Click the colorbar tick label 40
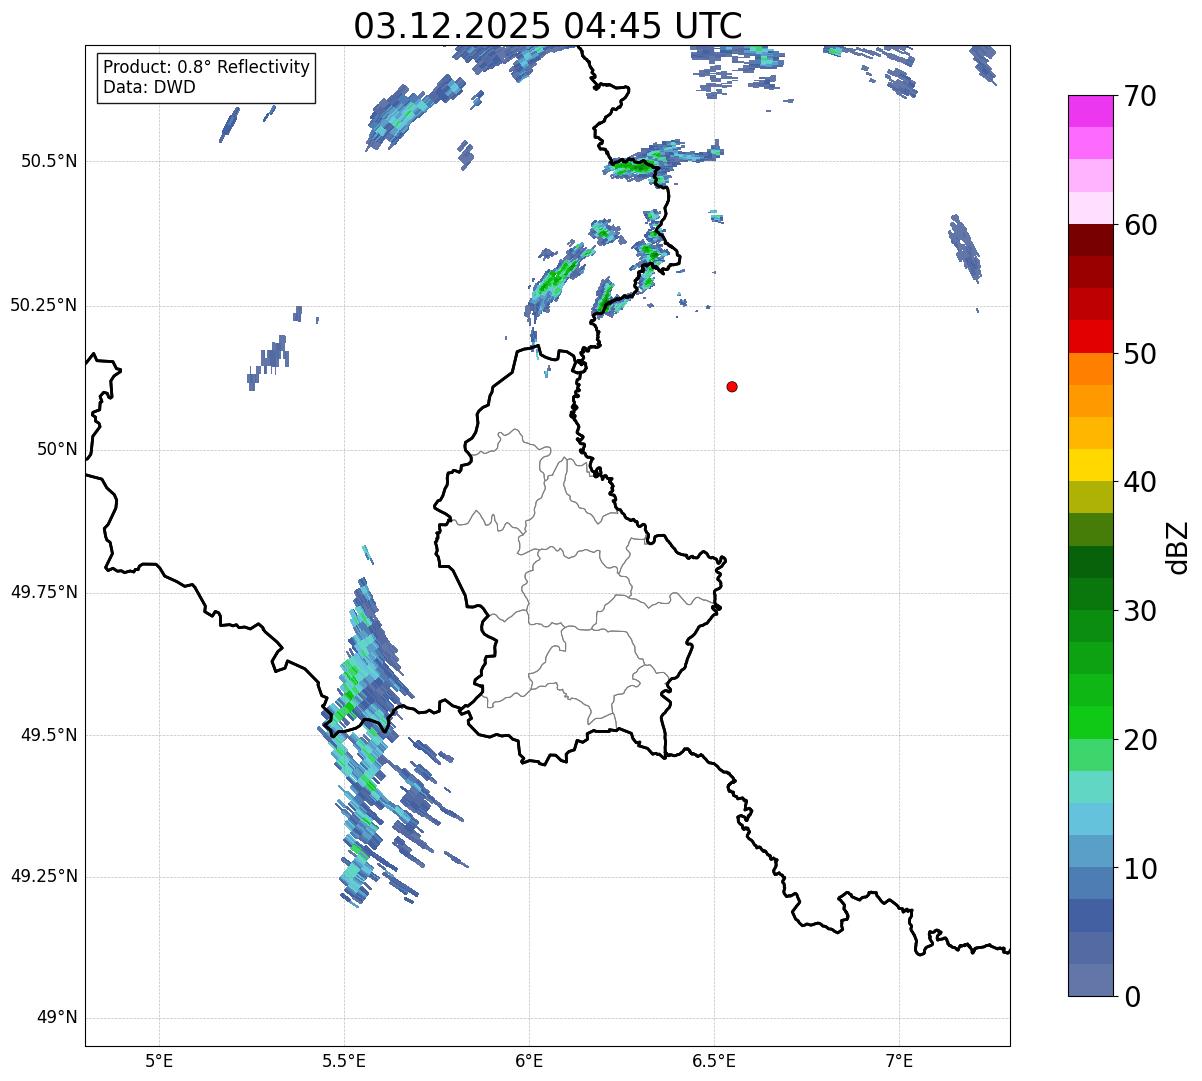 [x=1140, y=482]
